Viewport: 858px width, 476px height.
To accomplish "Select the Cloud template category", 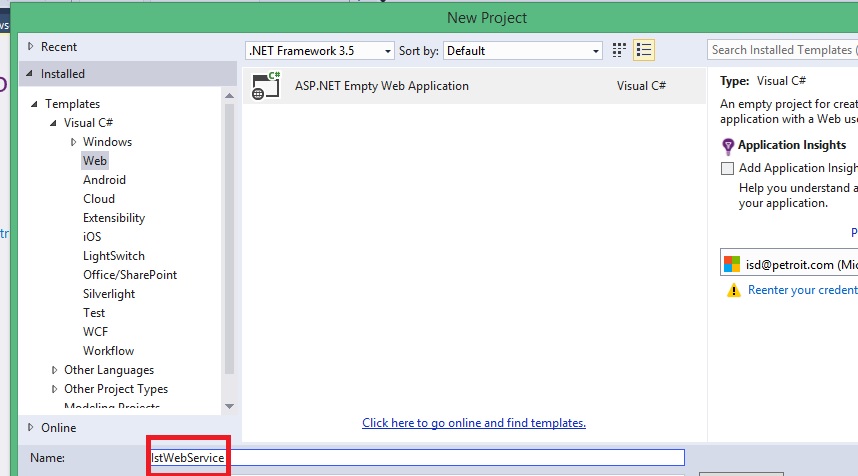I will click(99, 199).
